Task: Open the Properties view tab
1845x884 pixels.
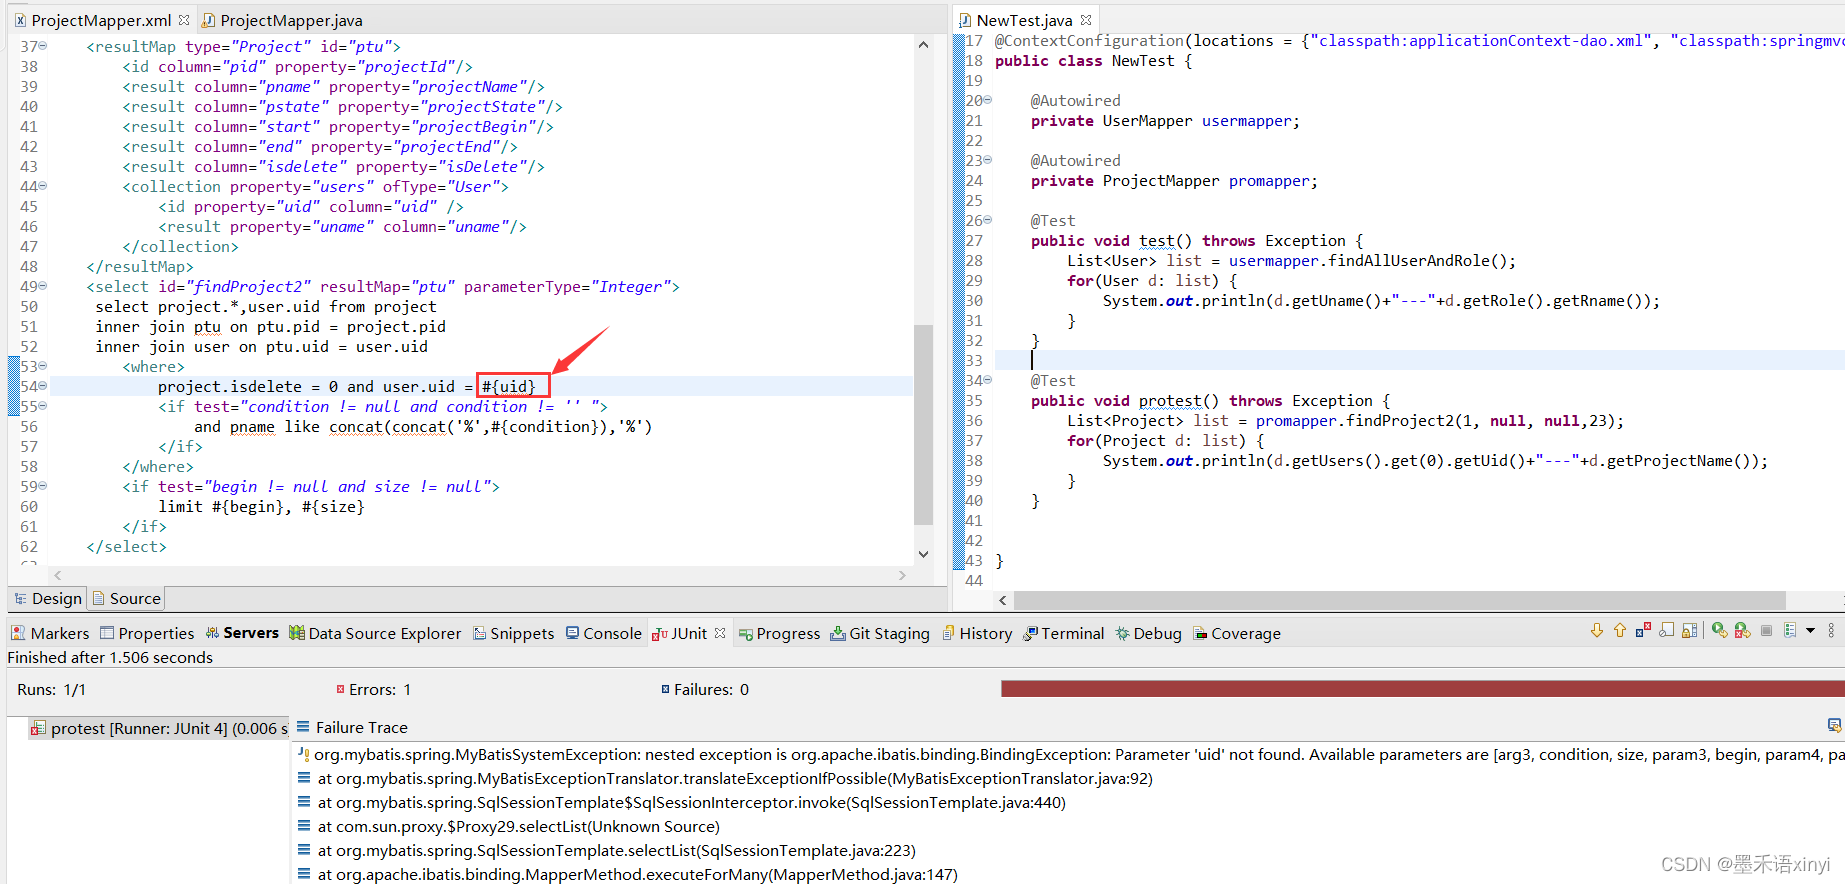Action: 147,633
